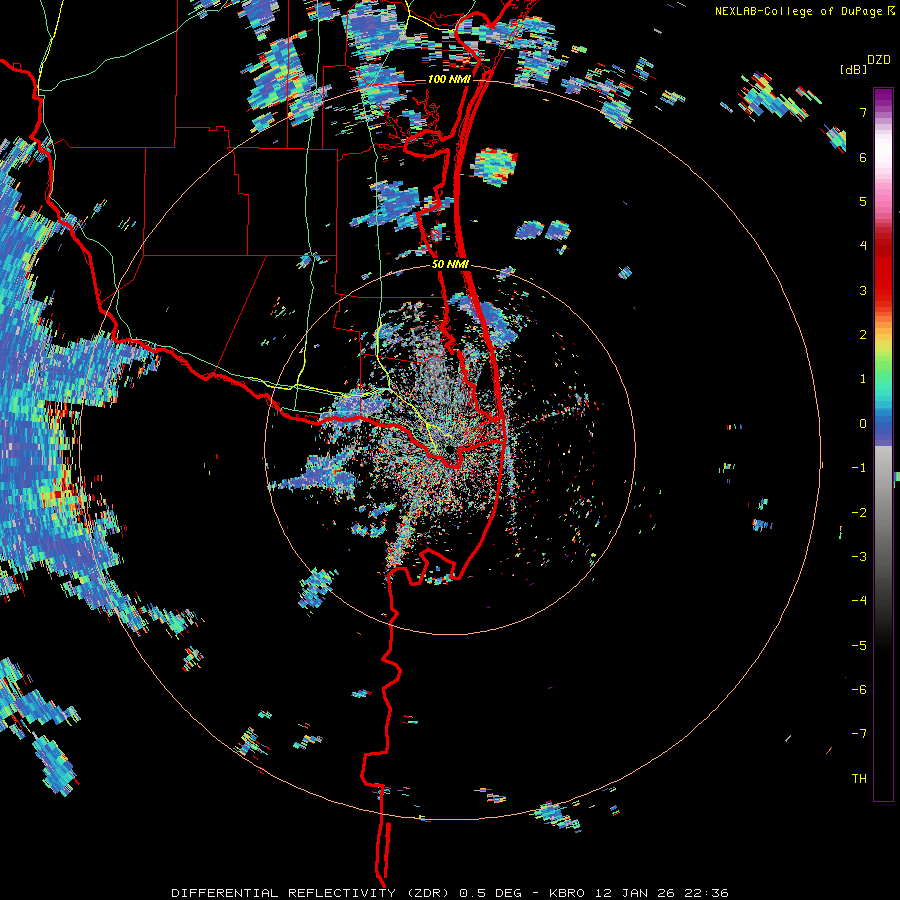Select the 7 value on the scale
This screenshot has height=900, width=900.
click(x=863, y=112)
